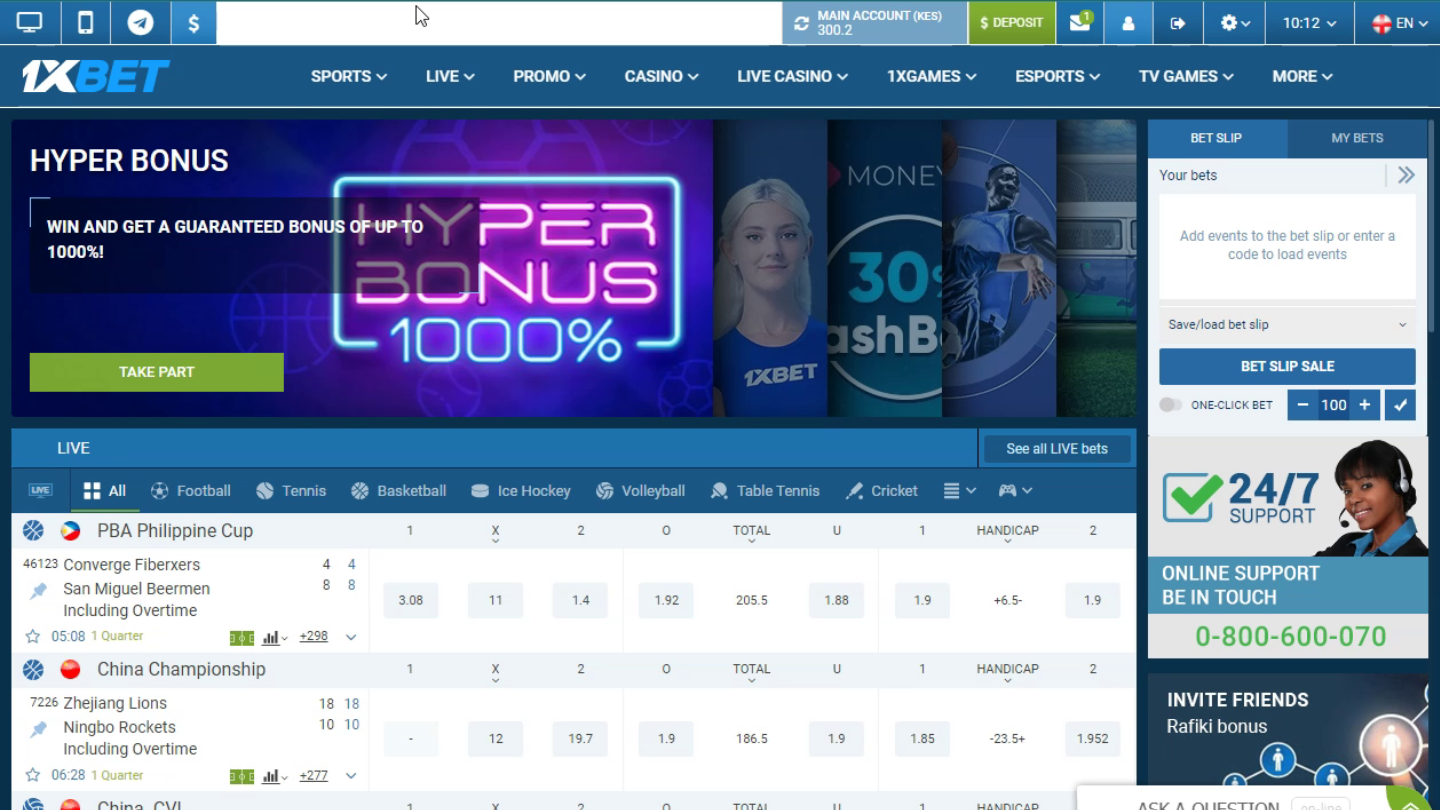Select odds 3.08 for Converge Fiberxers

410,600
